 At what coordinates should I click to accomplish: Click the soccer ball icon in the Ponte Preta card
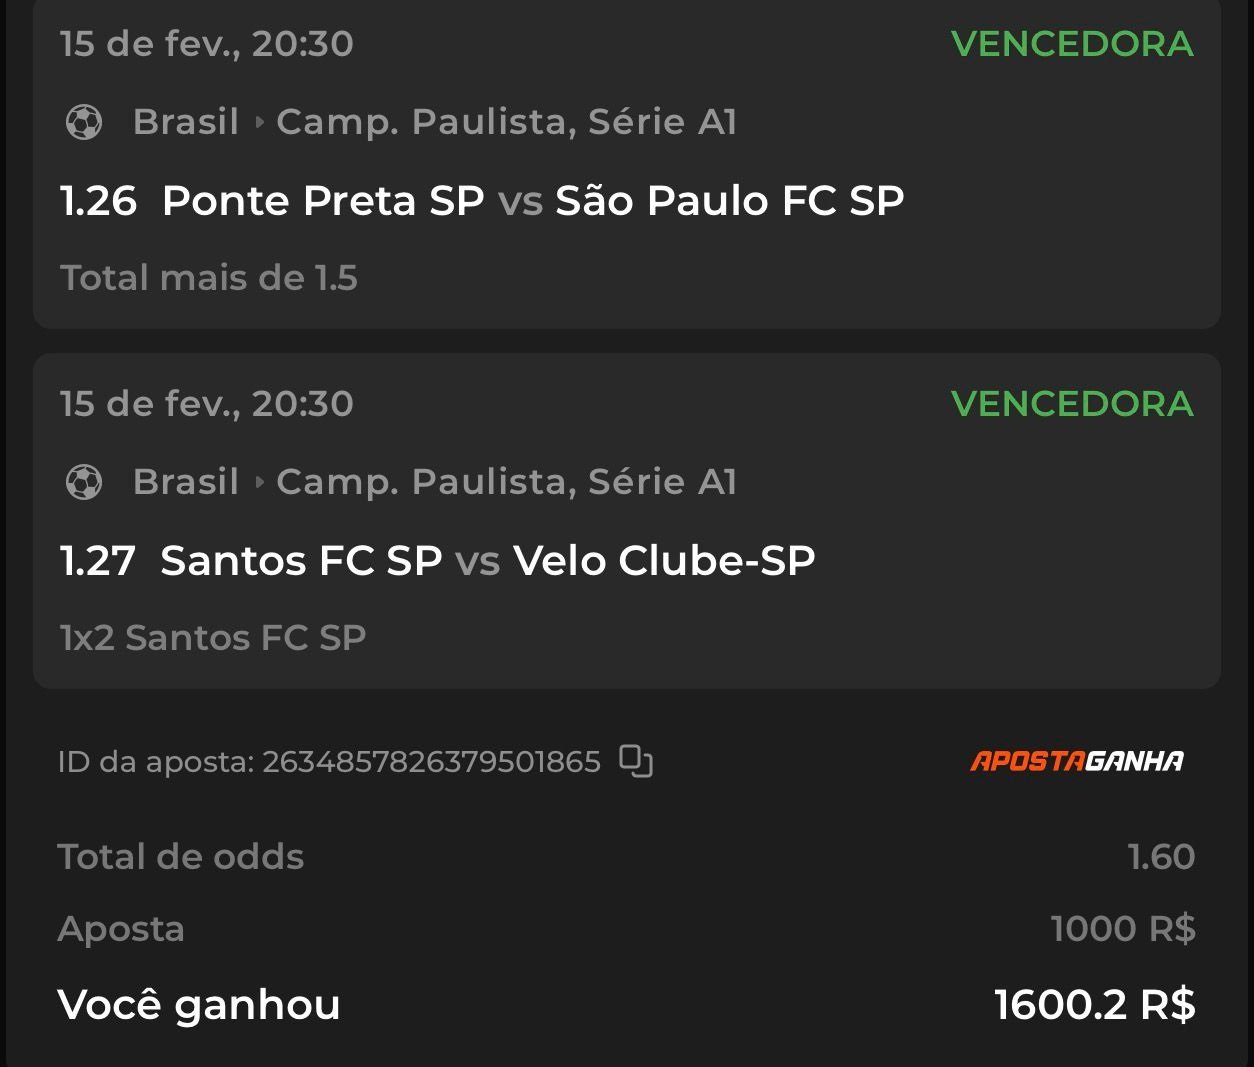pyautogui.click(x=84, y=122)
